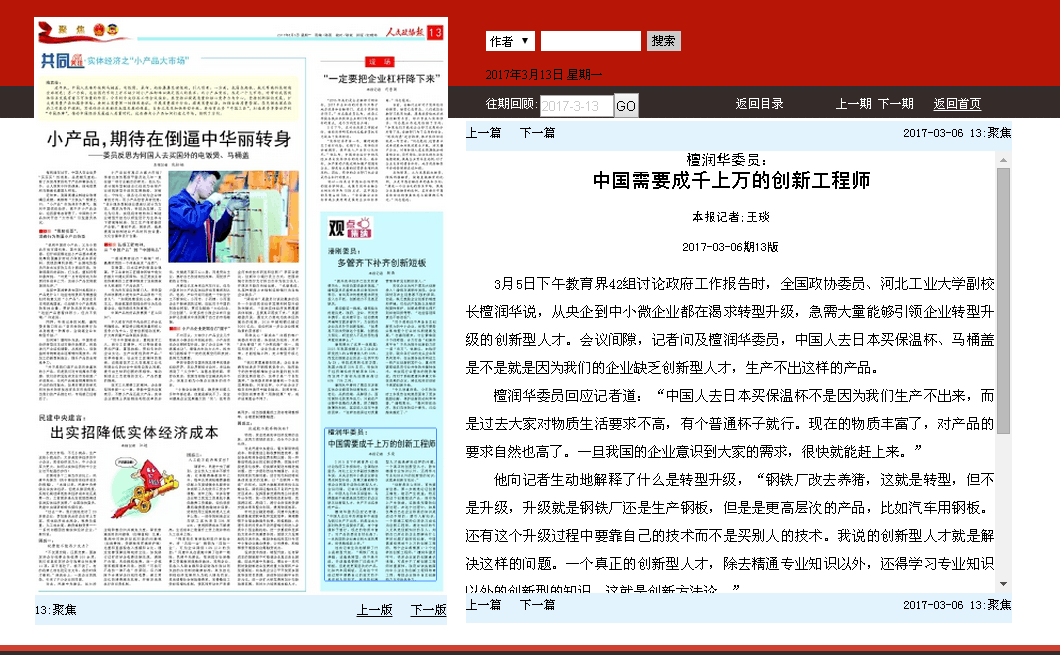Click the article scrollbar's up arrow
Image resolution: width=1060 pixels, height=655 pixels.
click(x=1003, y=160)
